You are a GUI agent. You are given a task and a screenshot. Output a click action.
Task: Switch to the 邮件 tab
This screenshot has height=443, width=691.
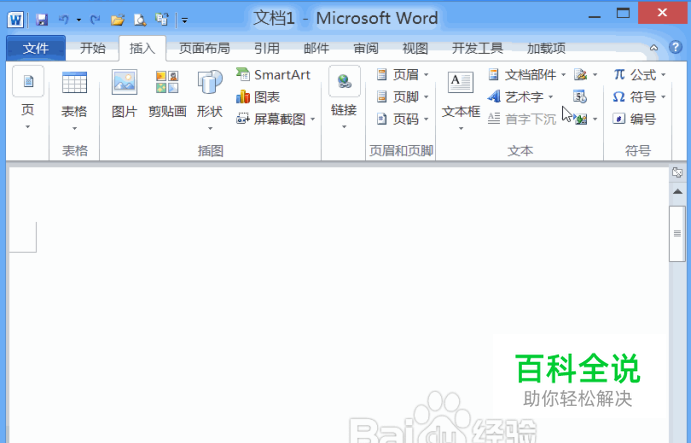316,48
